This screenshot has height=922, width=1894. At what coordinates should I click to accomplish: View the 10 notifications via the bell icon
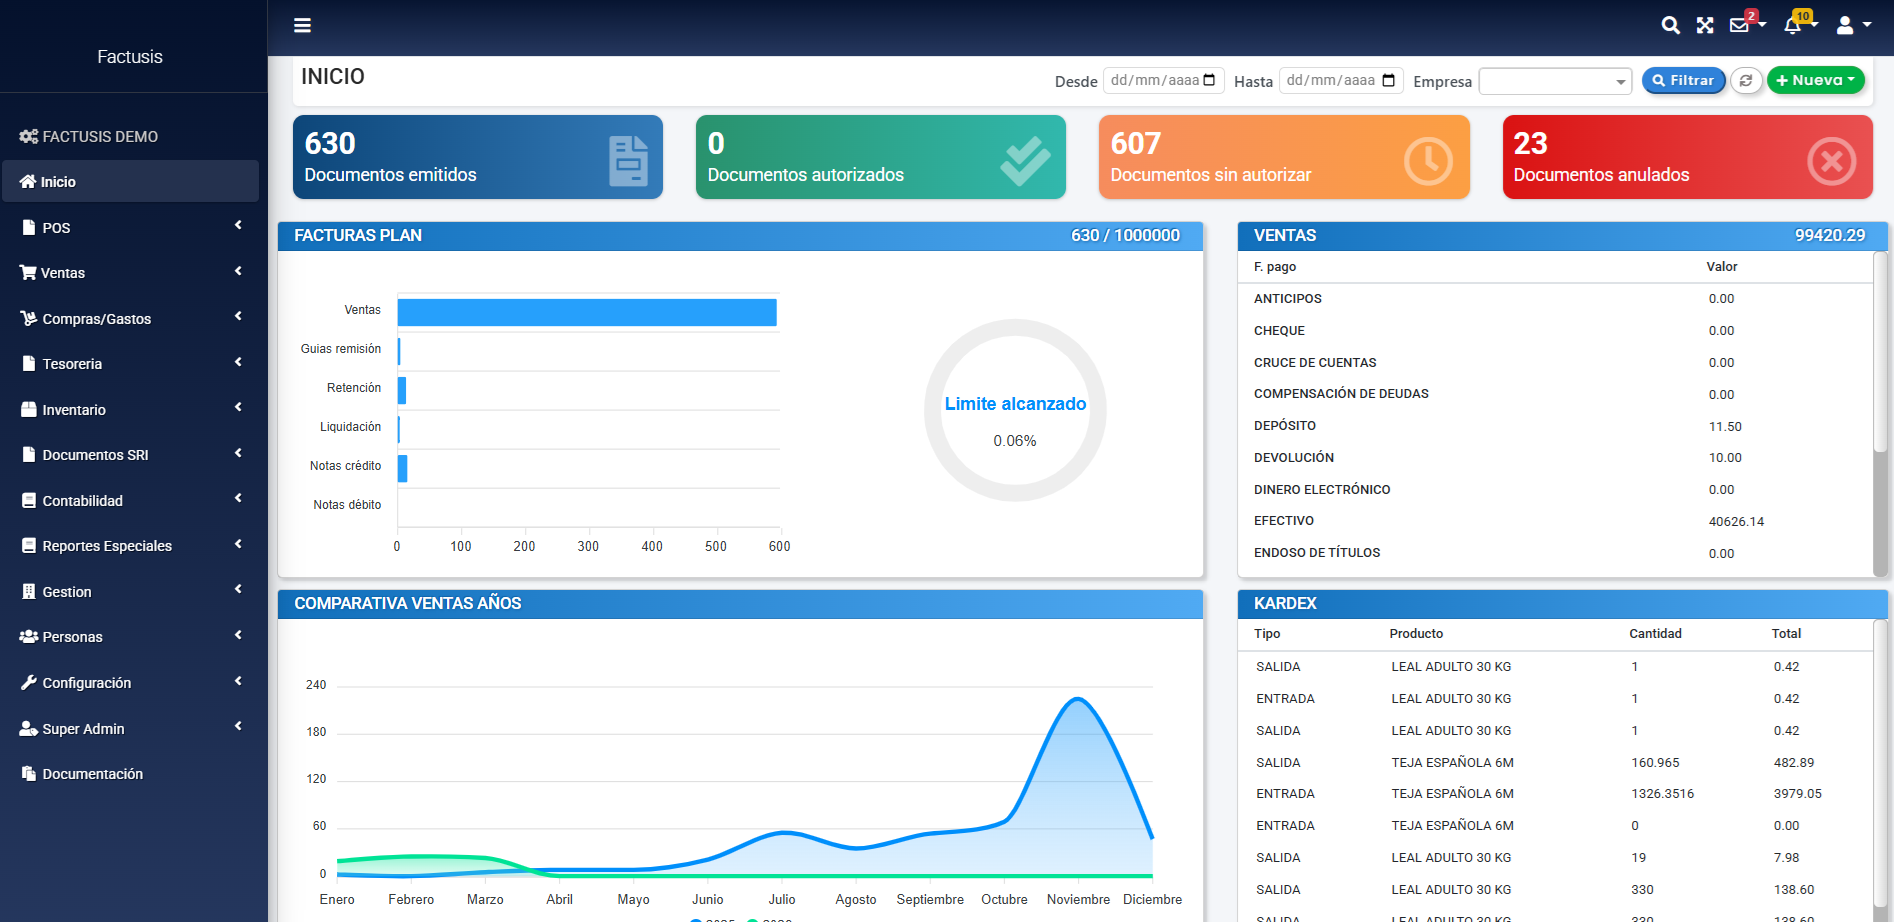point(1792,27)
